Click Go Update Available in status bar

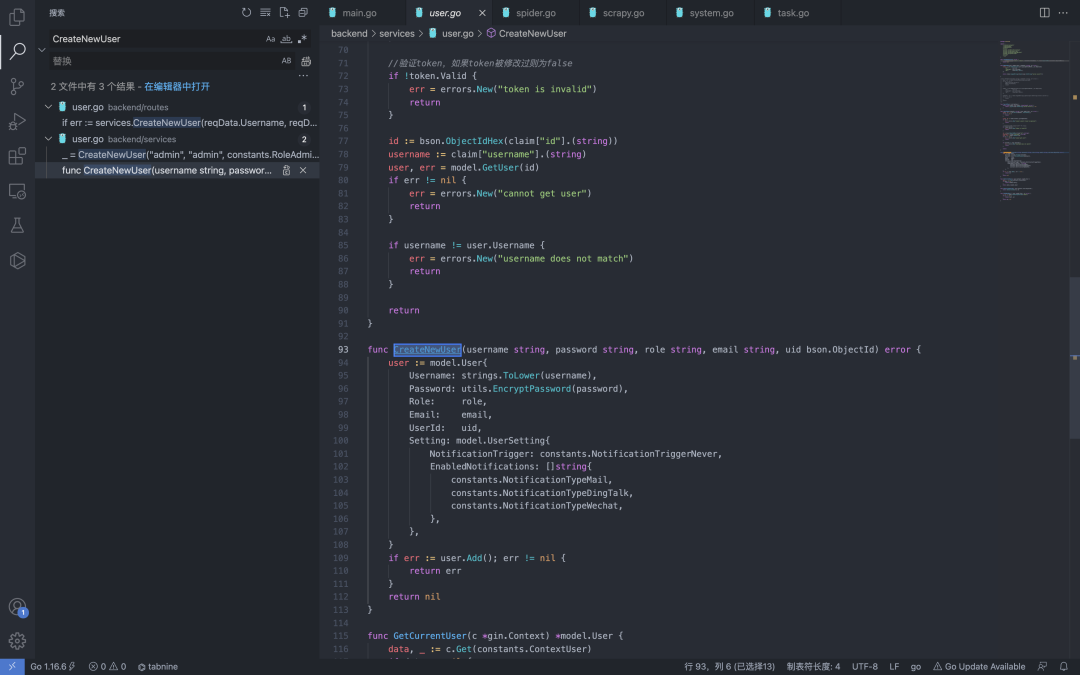point(978,666)
